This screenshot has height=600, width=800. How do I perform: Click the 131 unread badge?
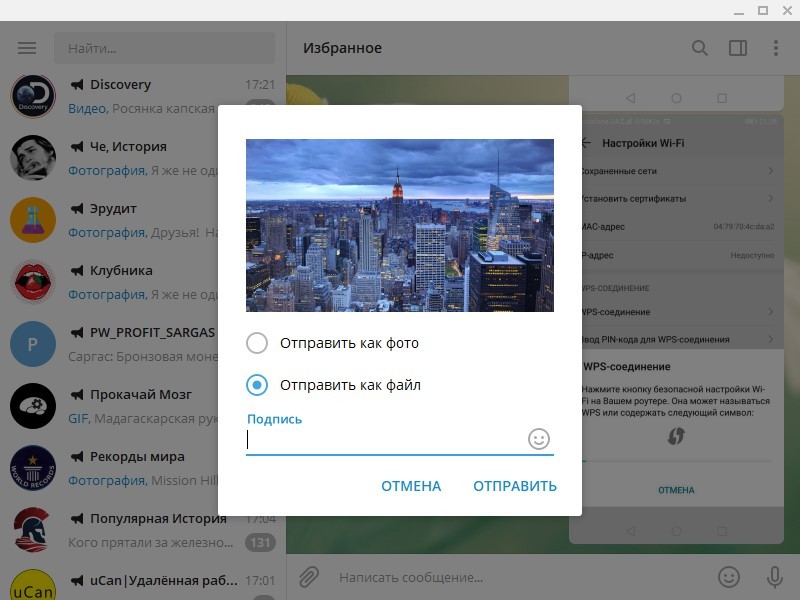(260, 542)
